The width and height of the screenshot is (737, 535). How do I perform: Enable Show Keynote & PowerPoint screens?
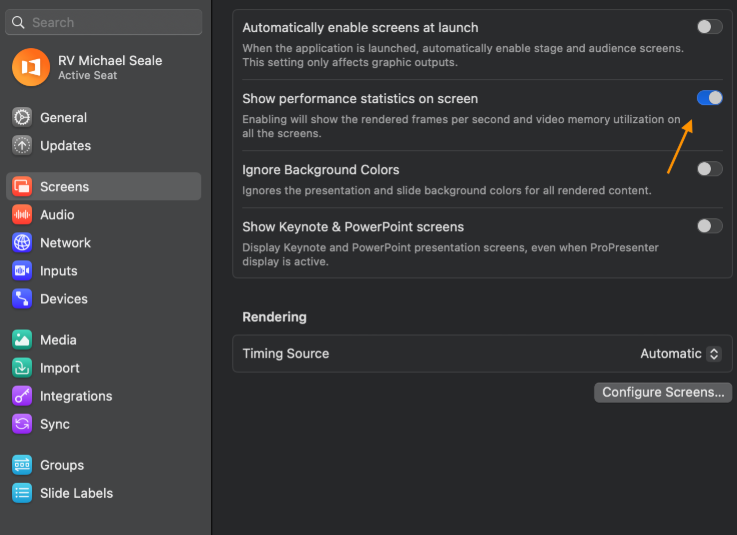(x=709, y=226)
